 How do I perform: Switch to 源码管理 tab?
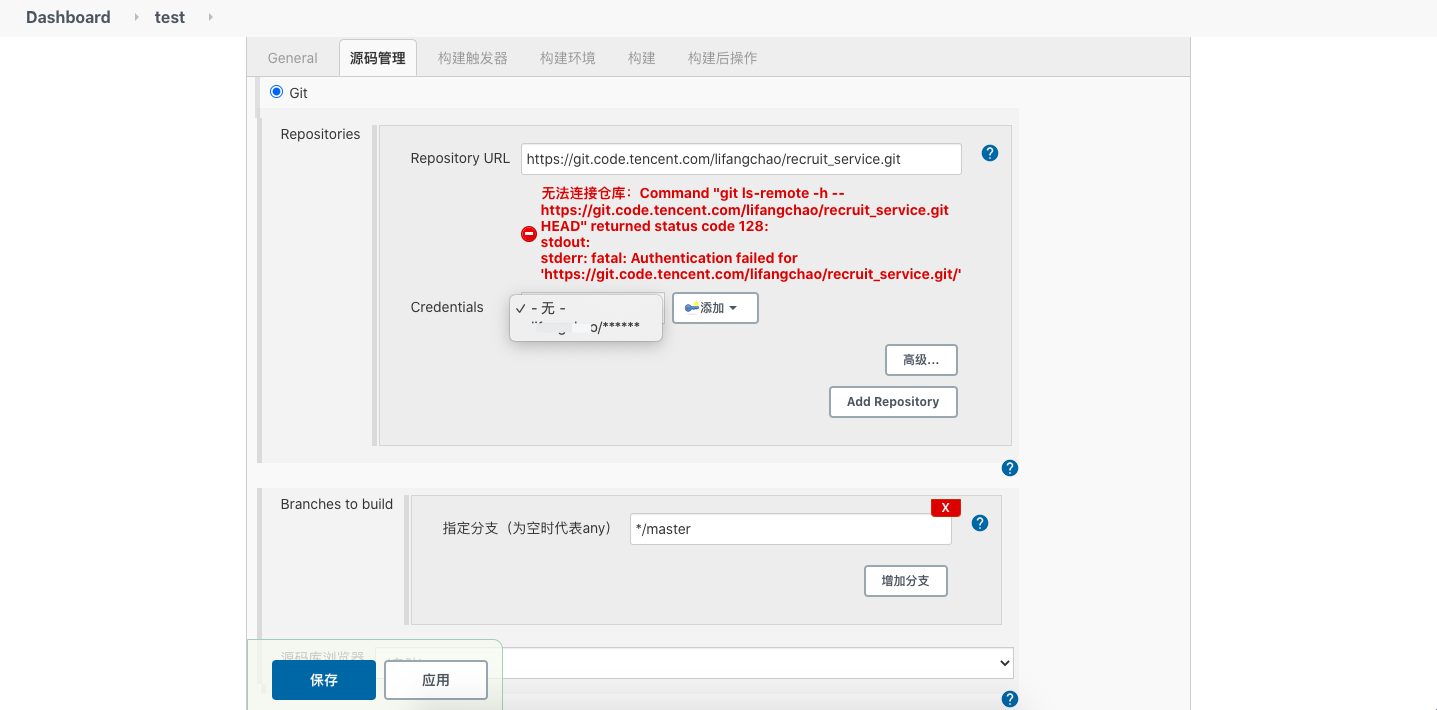(378, 58)
